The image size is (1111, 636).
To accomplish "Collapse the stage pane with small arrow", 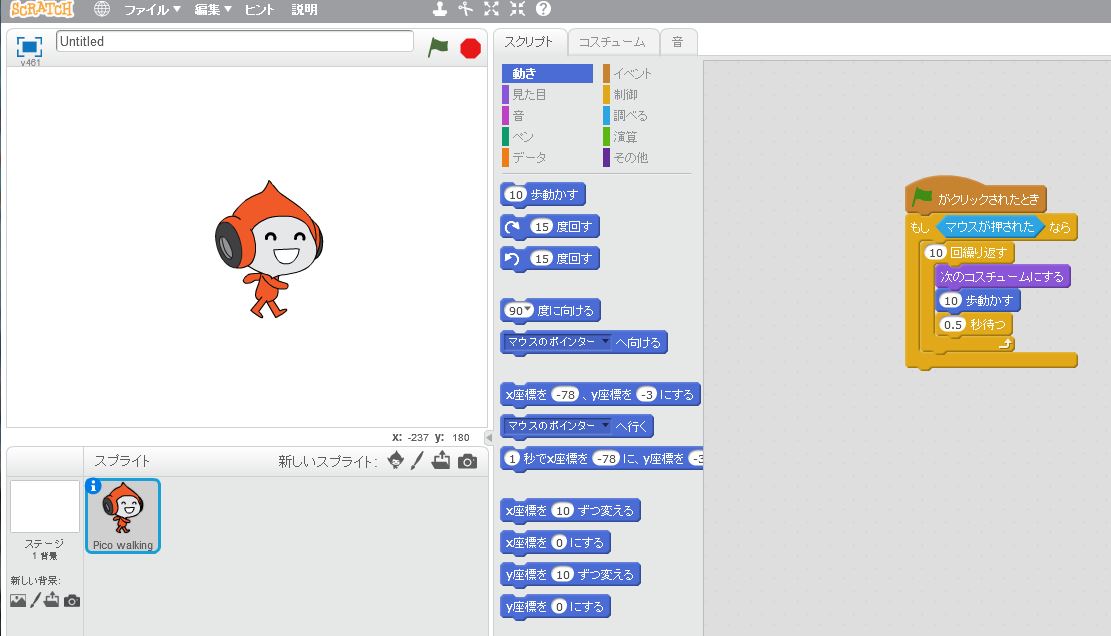I will [x=489, y=438].
